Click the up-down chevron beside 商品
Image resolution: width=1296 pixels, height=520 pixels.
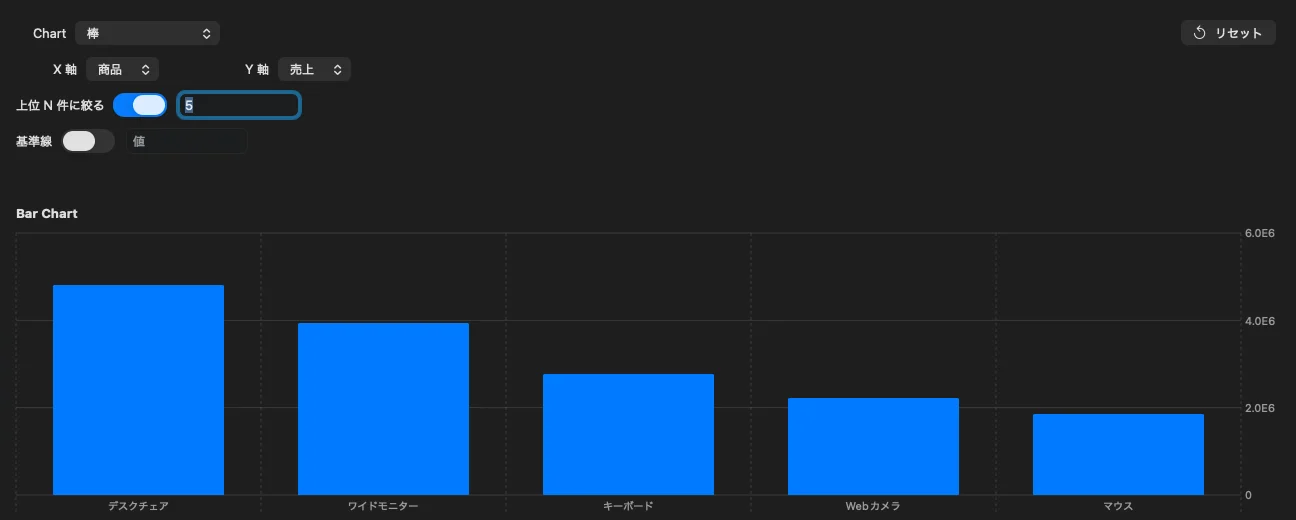[x=146, y=69]
